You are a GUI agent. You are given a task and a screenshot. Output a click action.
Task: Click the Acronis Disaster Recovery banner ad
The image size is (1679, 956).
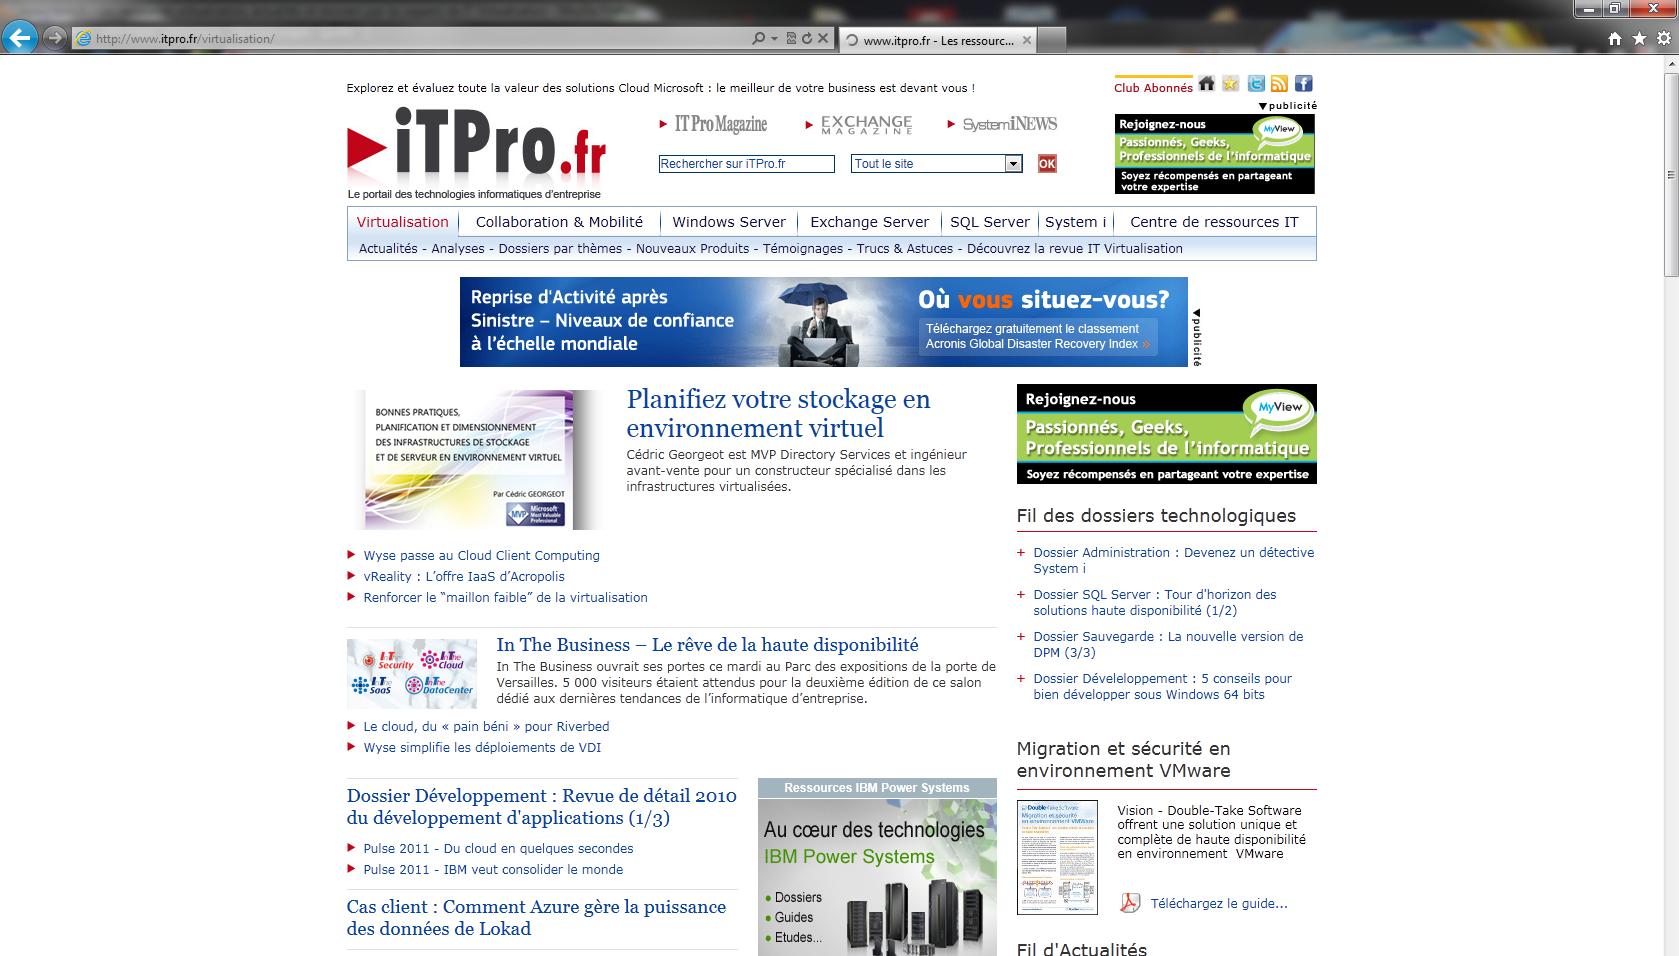823,322
